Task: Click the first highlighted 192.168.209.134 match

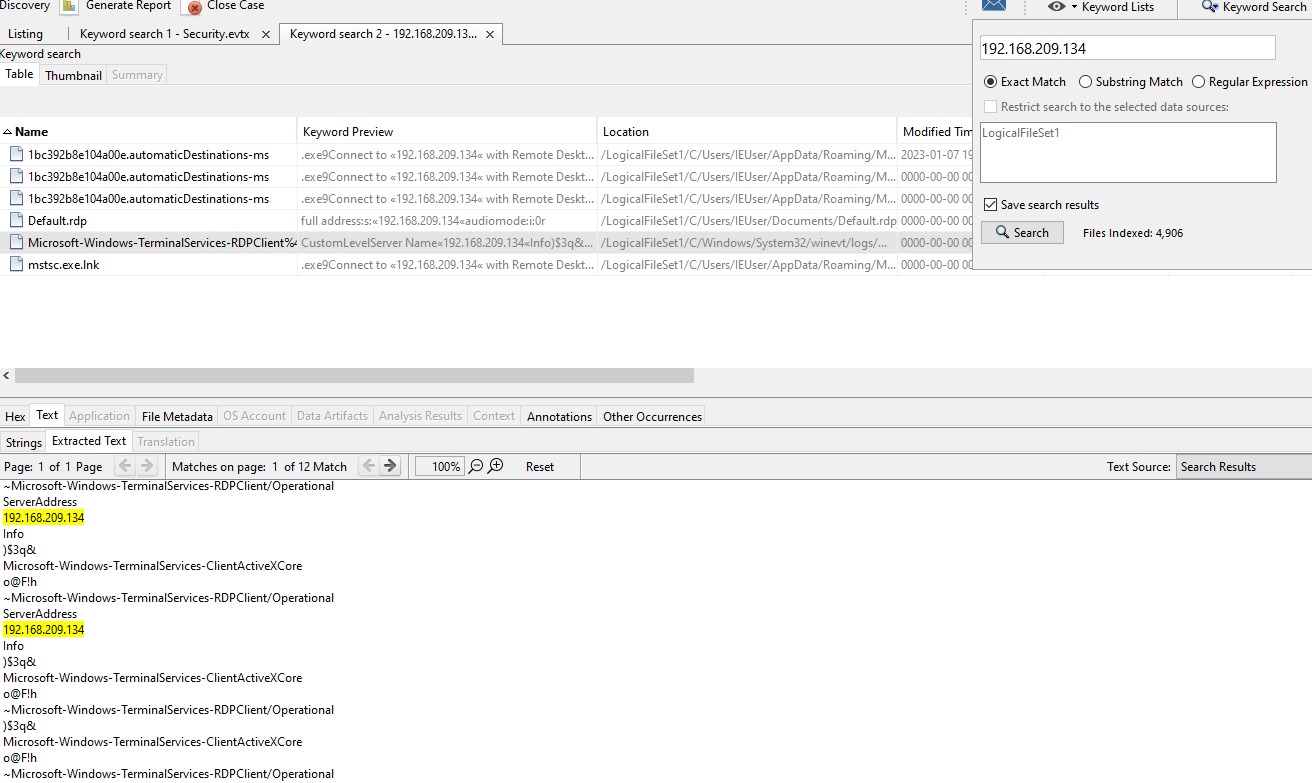Action: [x=44, y=518]
